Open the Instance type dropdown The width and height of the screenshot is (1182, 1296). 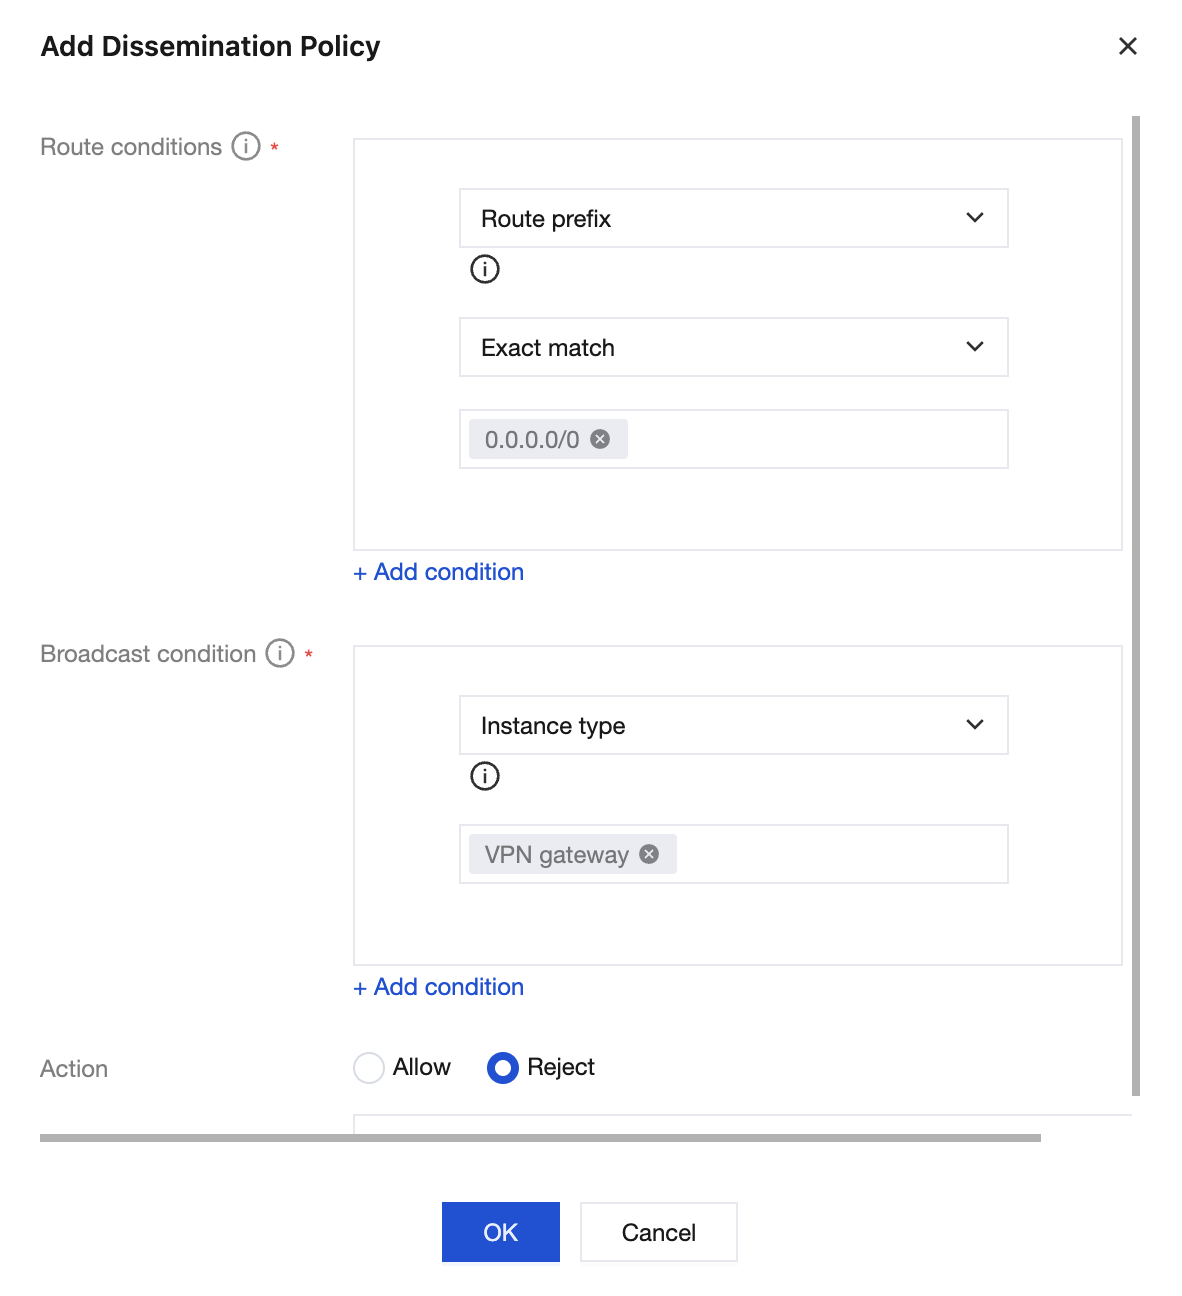tap(734, 725)
